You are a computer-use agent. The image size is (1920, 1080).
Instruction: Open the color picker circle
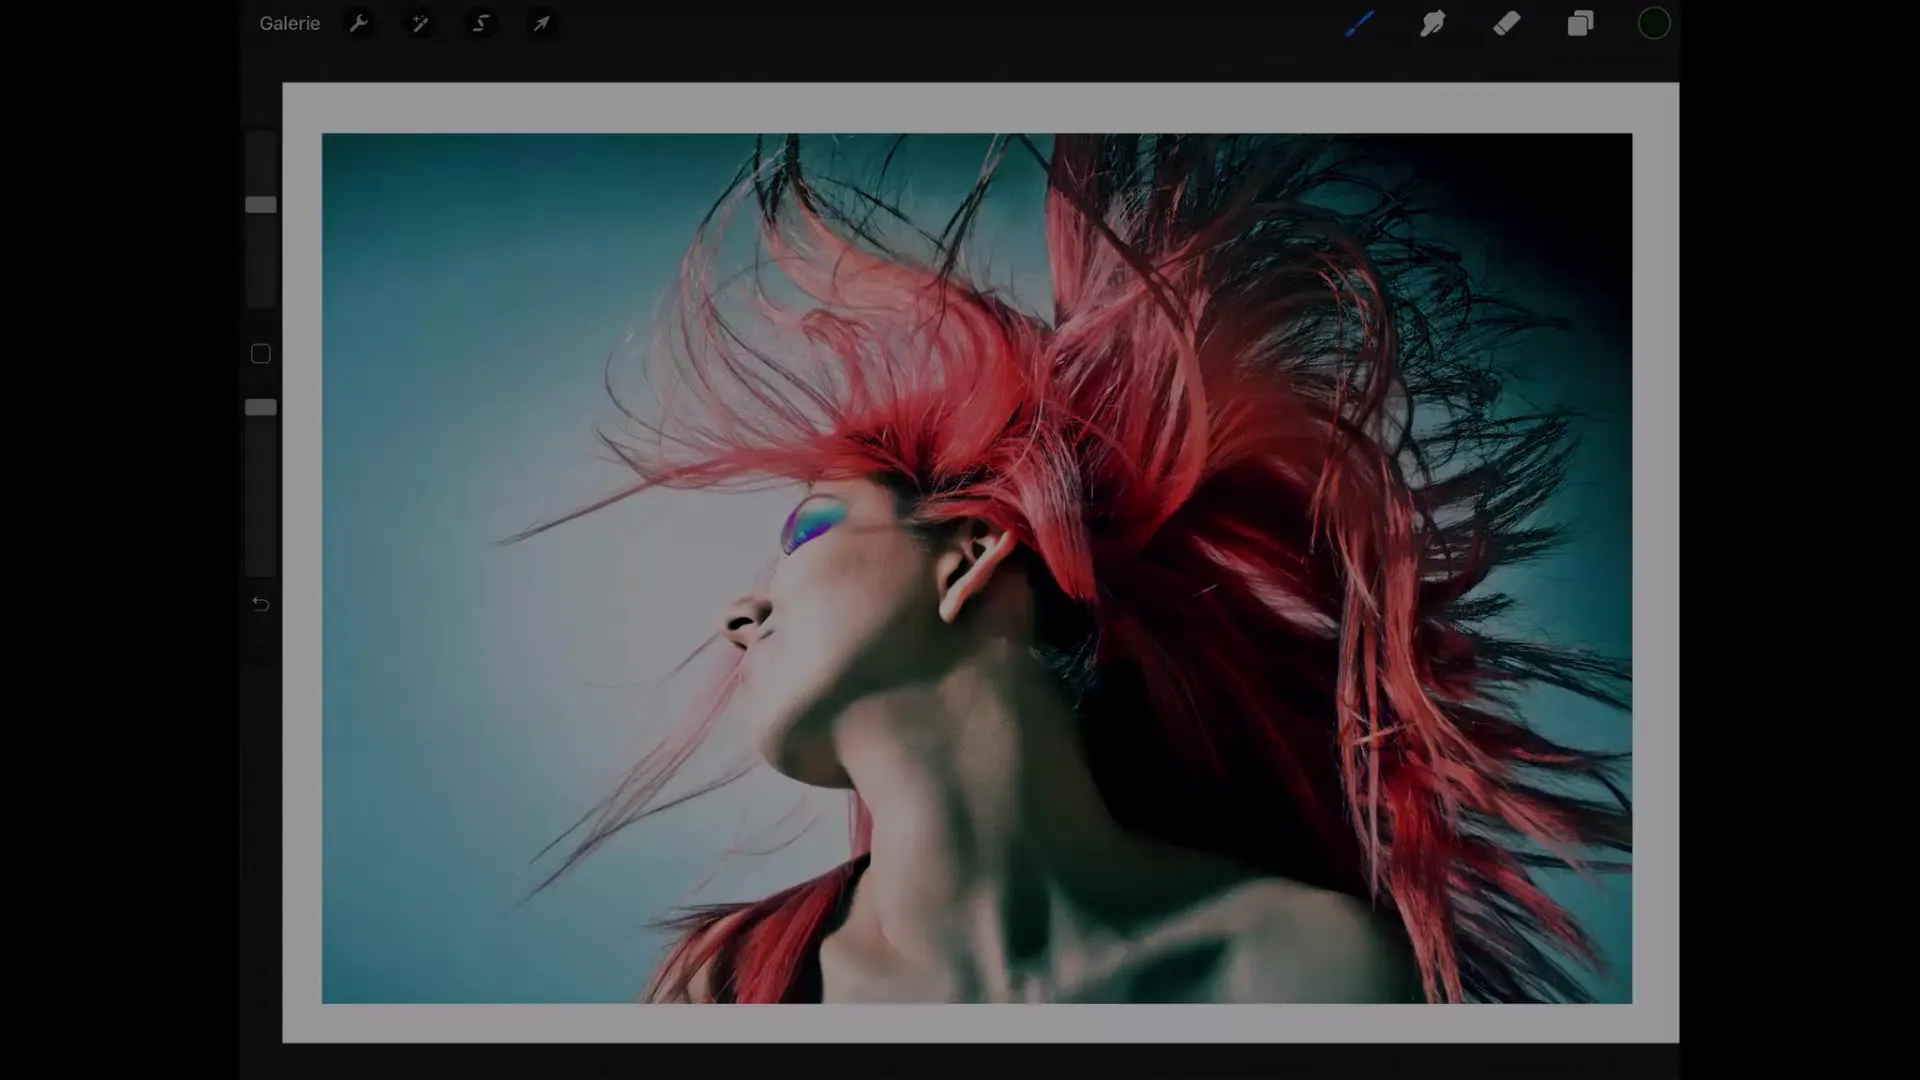click(1654, 23)
